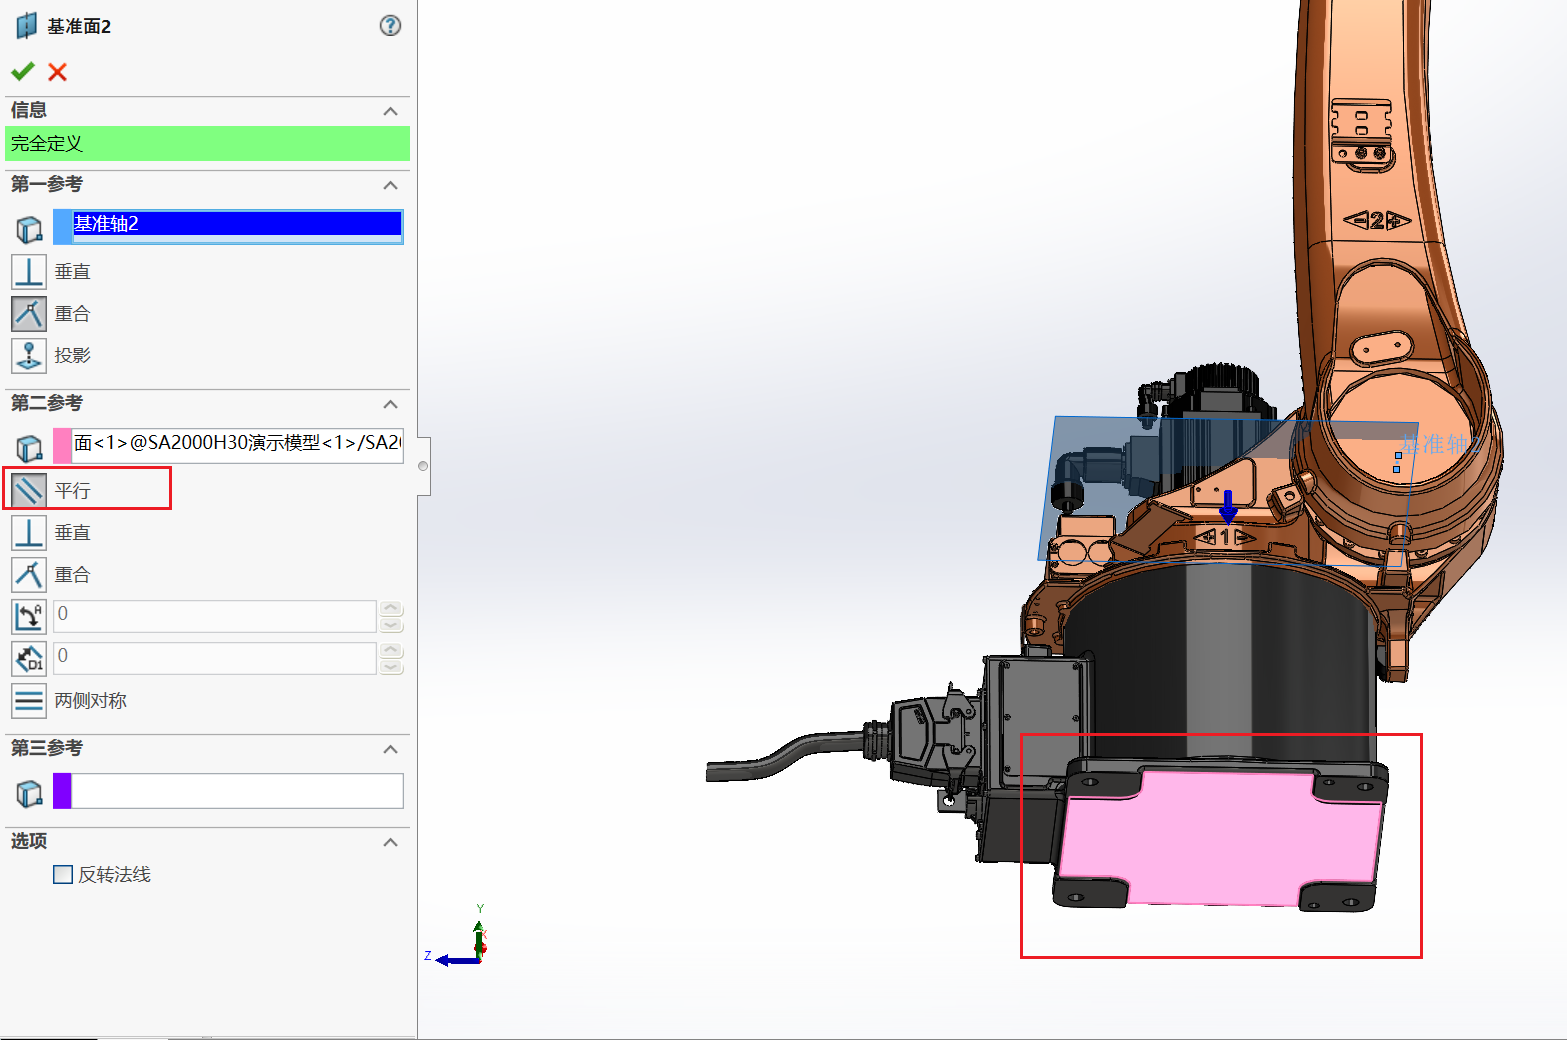Cancel with the red X icon

[x=58, y=72]
